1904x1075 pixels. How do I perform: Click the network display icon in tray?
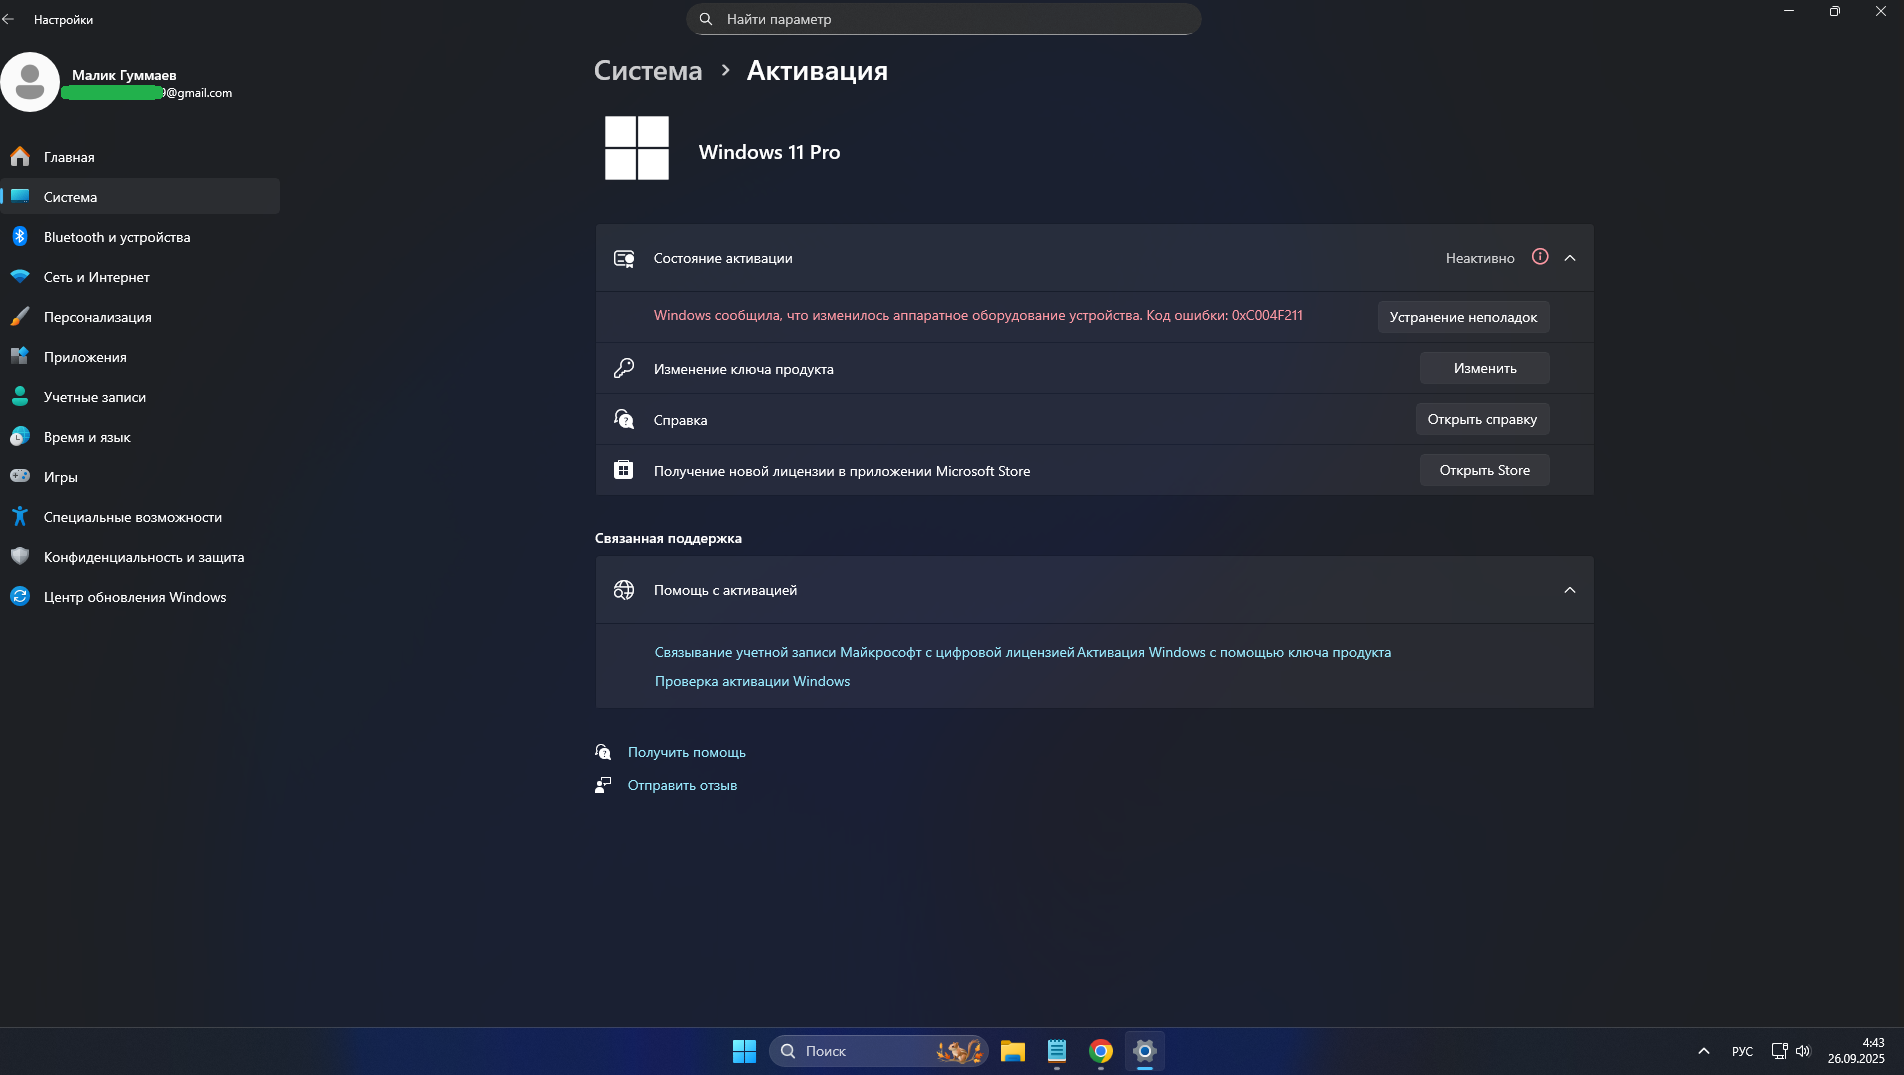(x=1780, y=1051)
